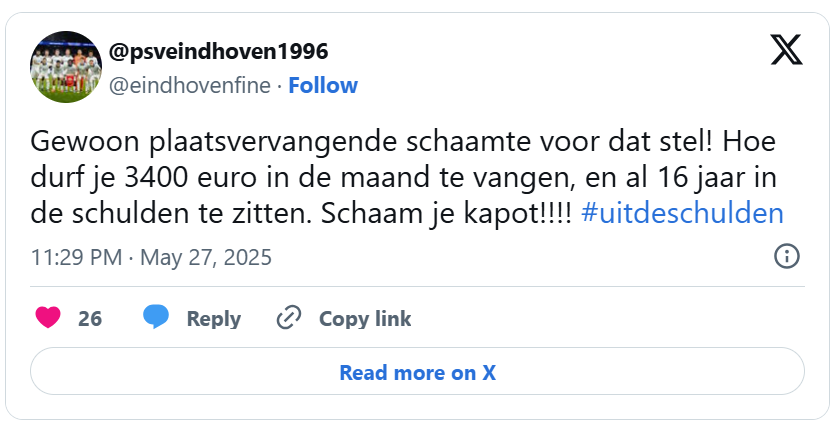Click the Copy link text label
The width and height of the screenshot is (835, 422).
[365, 318]
